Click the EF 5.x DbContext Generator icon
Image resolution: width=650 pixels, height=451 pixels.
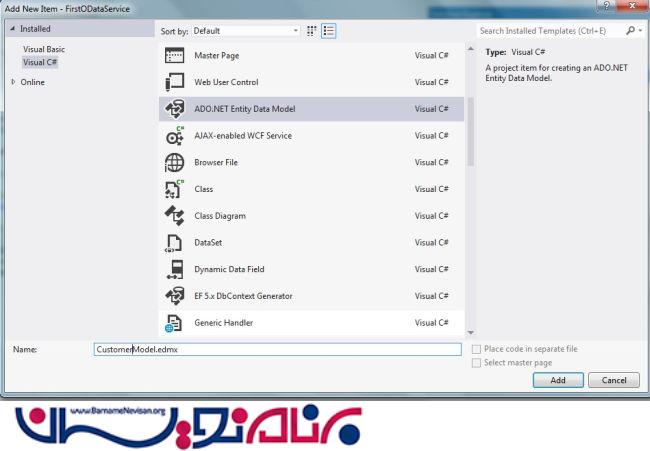pos(174,296)
